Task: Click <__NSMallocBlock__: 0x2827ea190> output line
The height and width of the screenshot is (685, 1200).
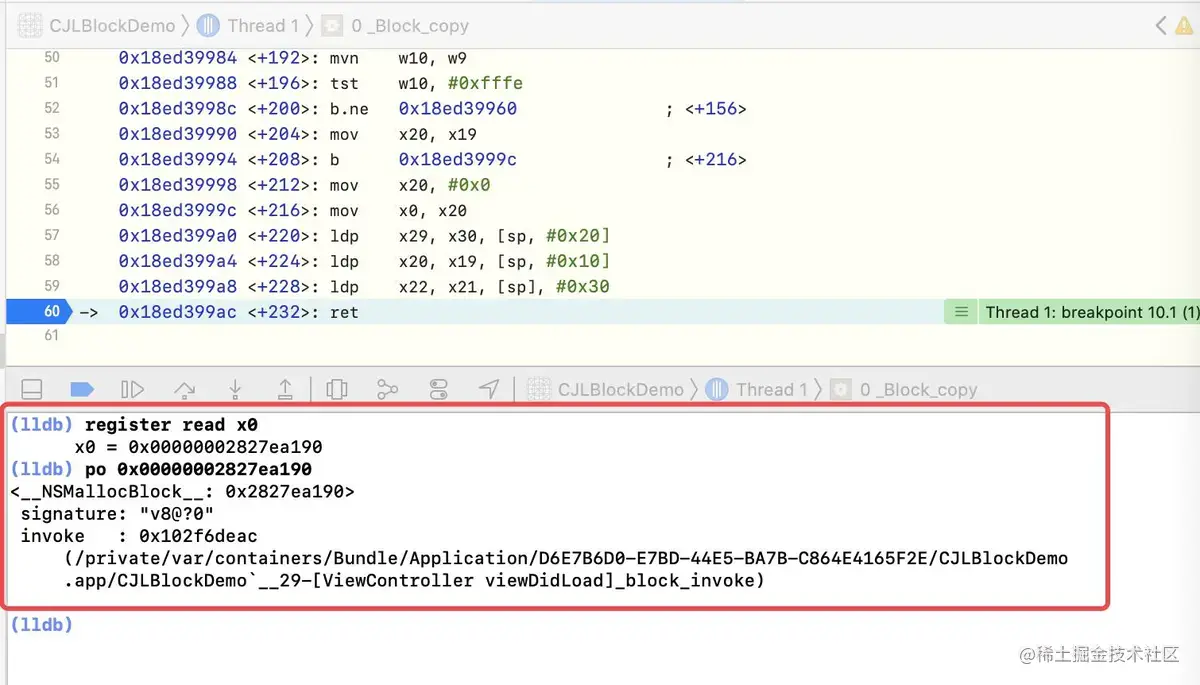Action: [182, 492]
